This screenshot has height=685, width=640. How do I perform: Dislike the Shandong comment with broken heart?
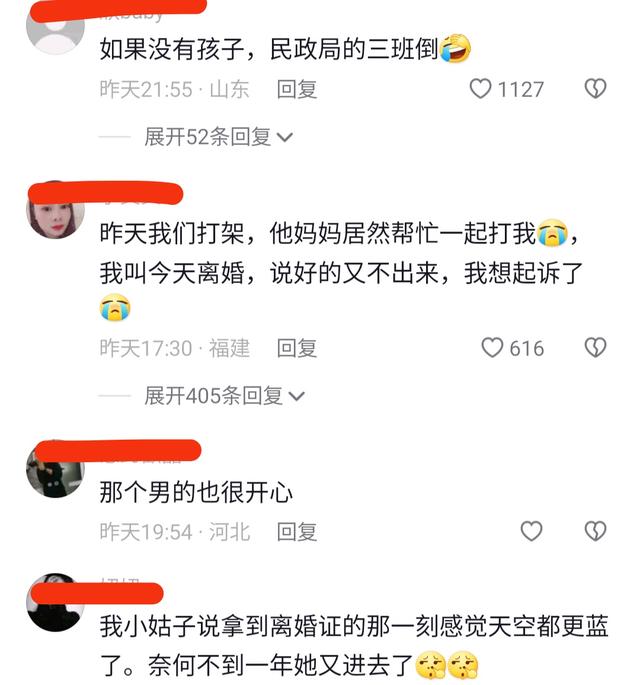[x=595, y=89]
